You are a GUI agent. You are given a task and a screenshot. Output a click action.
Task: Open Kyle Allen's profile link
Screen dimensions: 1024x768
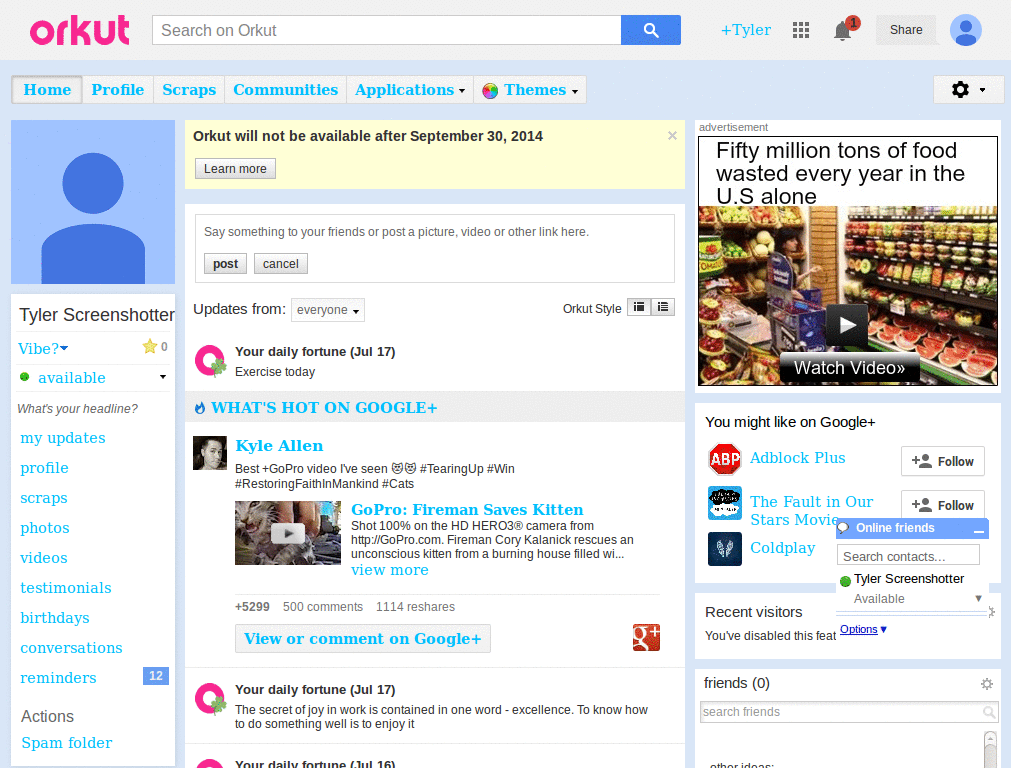(x=279, y=446)
